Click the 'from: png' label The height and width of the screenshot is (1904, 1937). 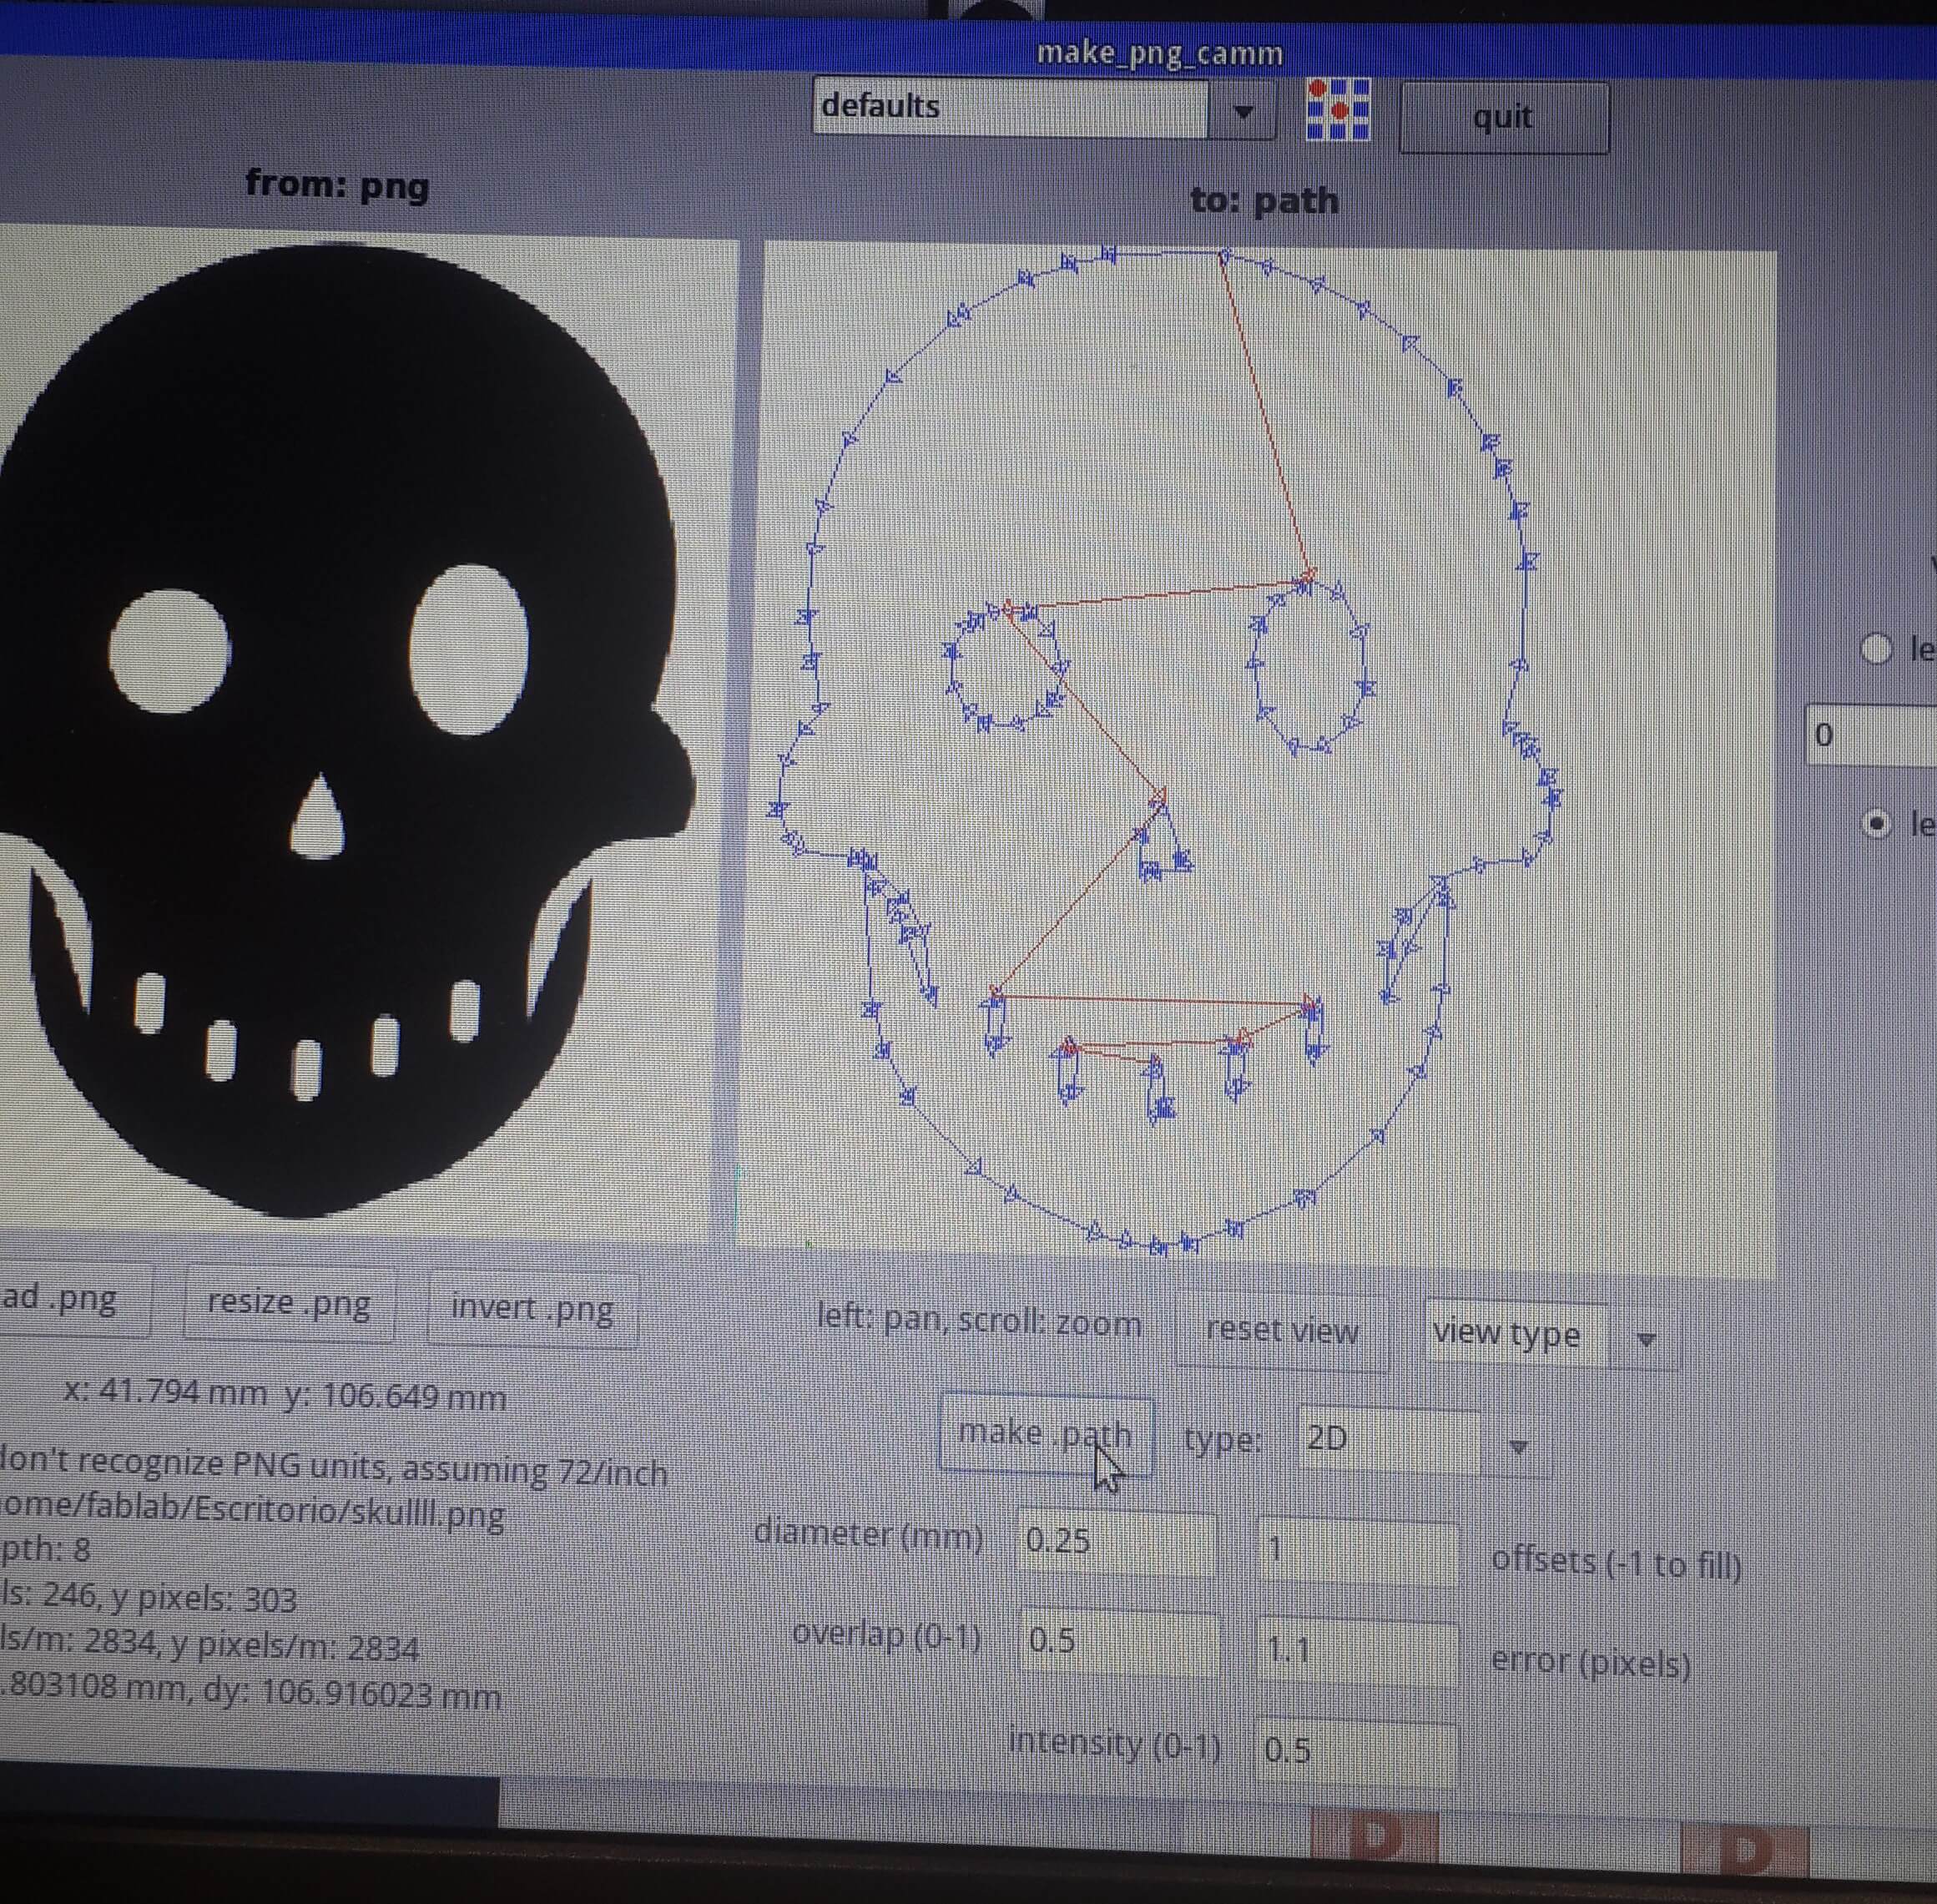tap(337, 185)
